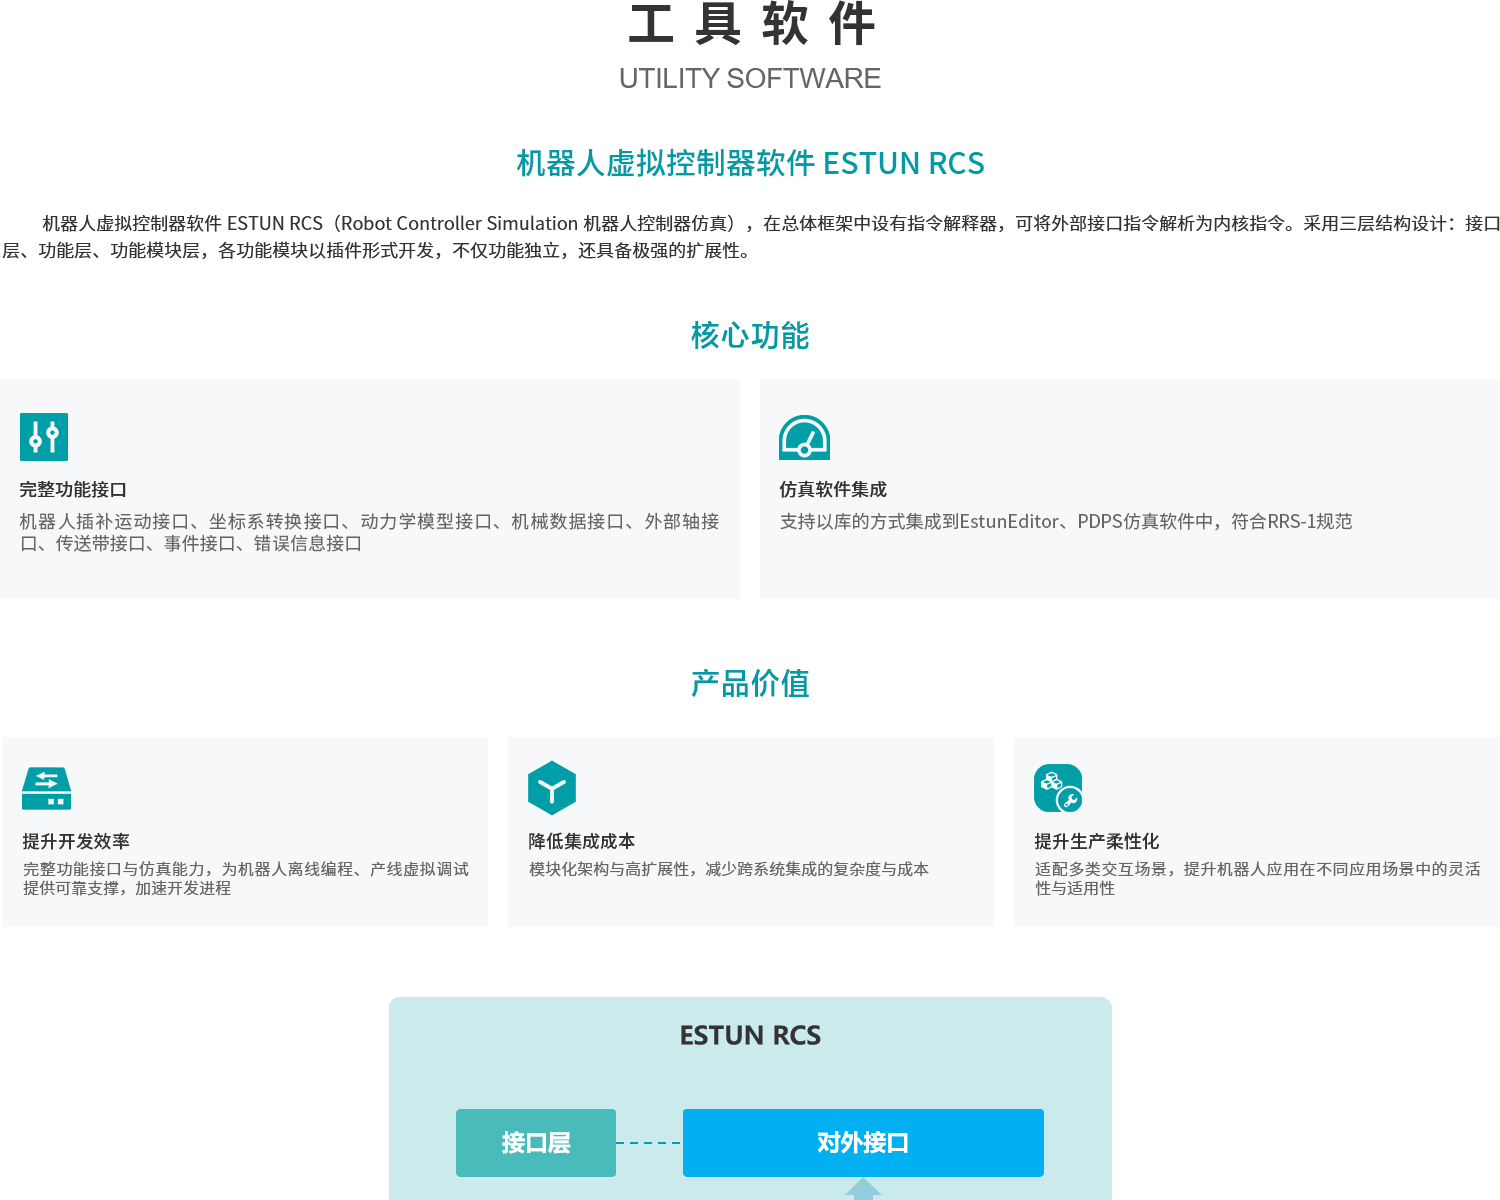The height and width of the screenshot is (1200, 1500).
Task: Select the teal 接口层 box
Action: point(536,1143)
